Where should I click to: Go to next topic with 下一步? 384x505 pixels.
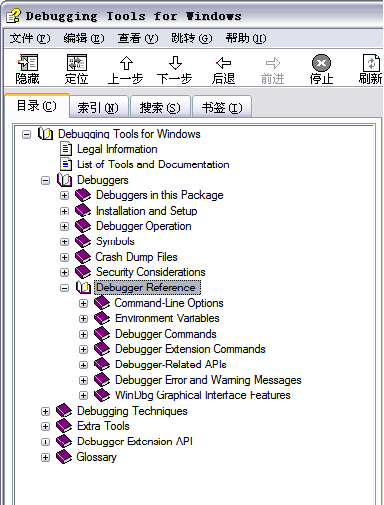[175, 70]
